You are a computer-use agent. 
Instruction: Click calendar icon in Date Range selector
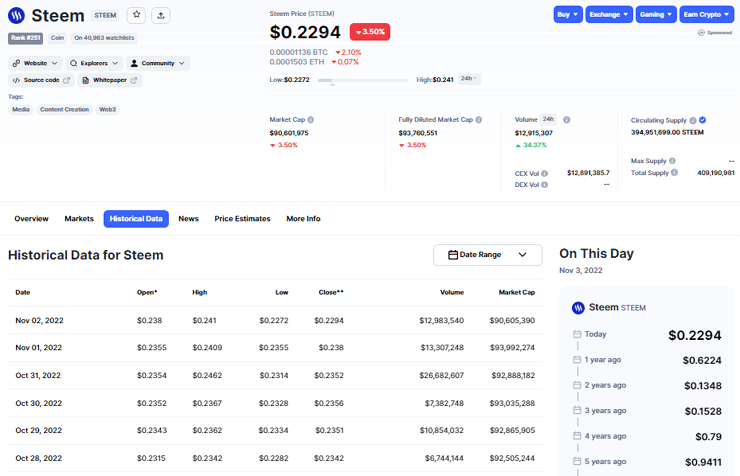pyautogui.click(x=453, y=255)
